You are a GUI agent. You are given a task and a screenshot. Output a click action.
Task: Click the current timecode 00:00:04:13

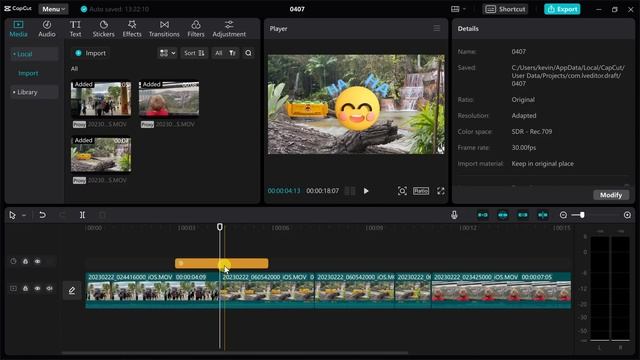[284, 191]
